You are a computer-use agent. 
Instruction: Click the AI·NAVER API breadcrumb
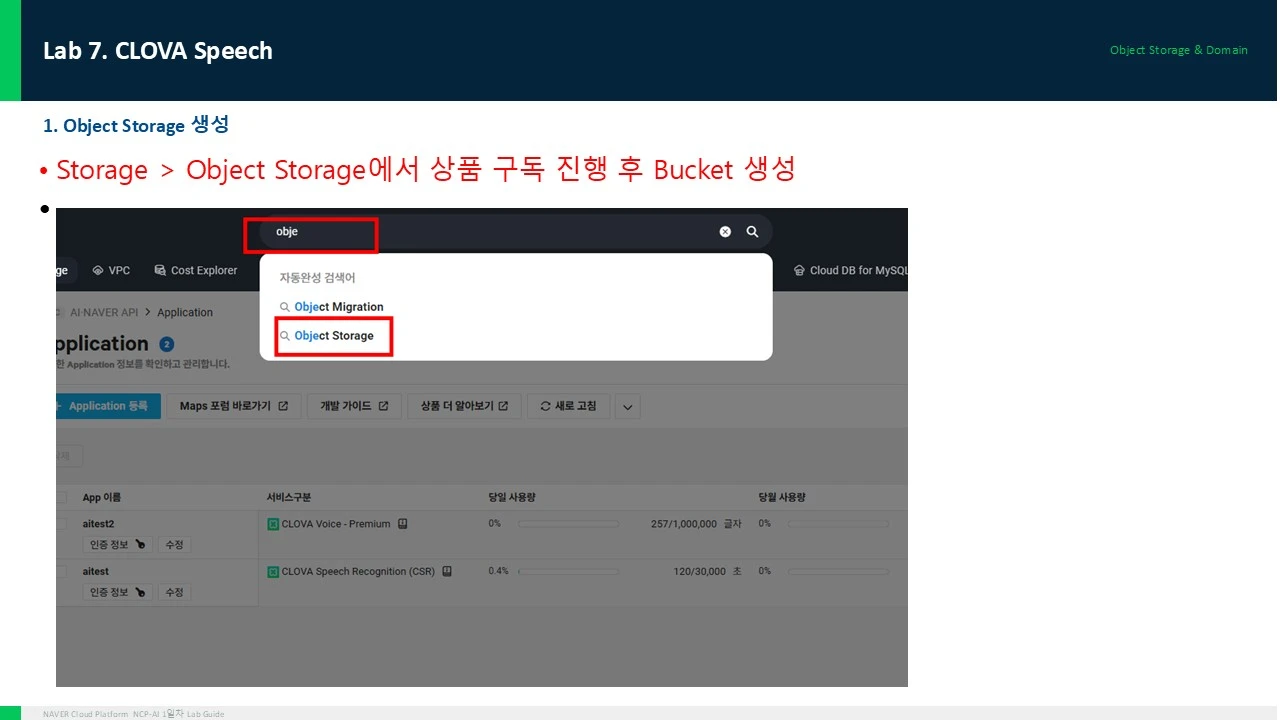[x=103, y=313]
